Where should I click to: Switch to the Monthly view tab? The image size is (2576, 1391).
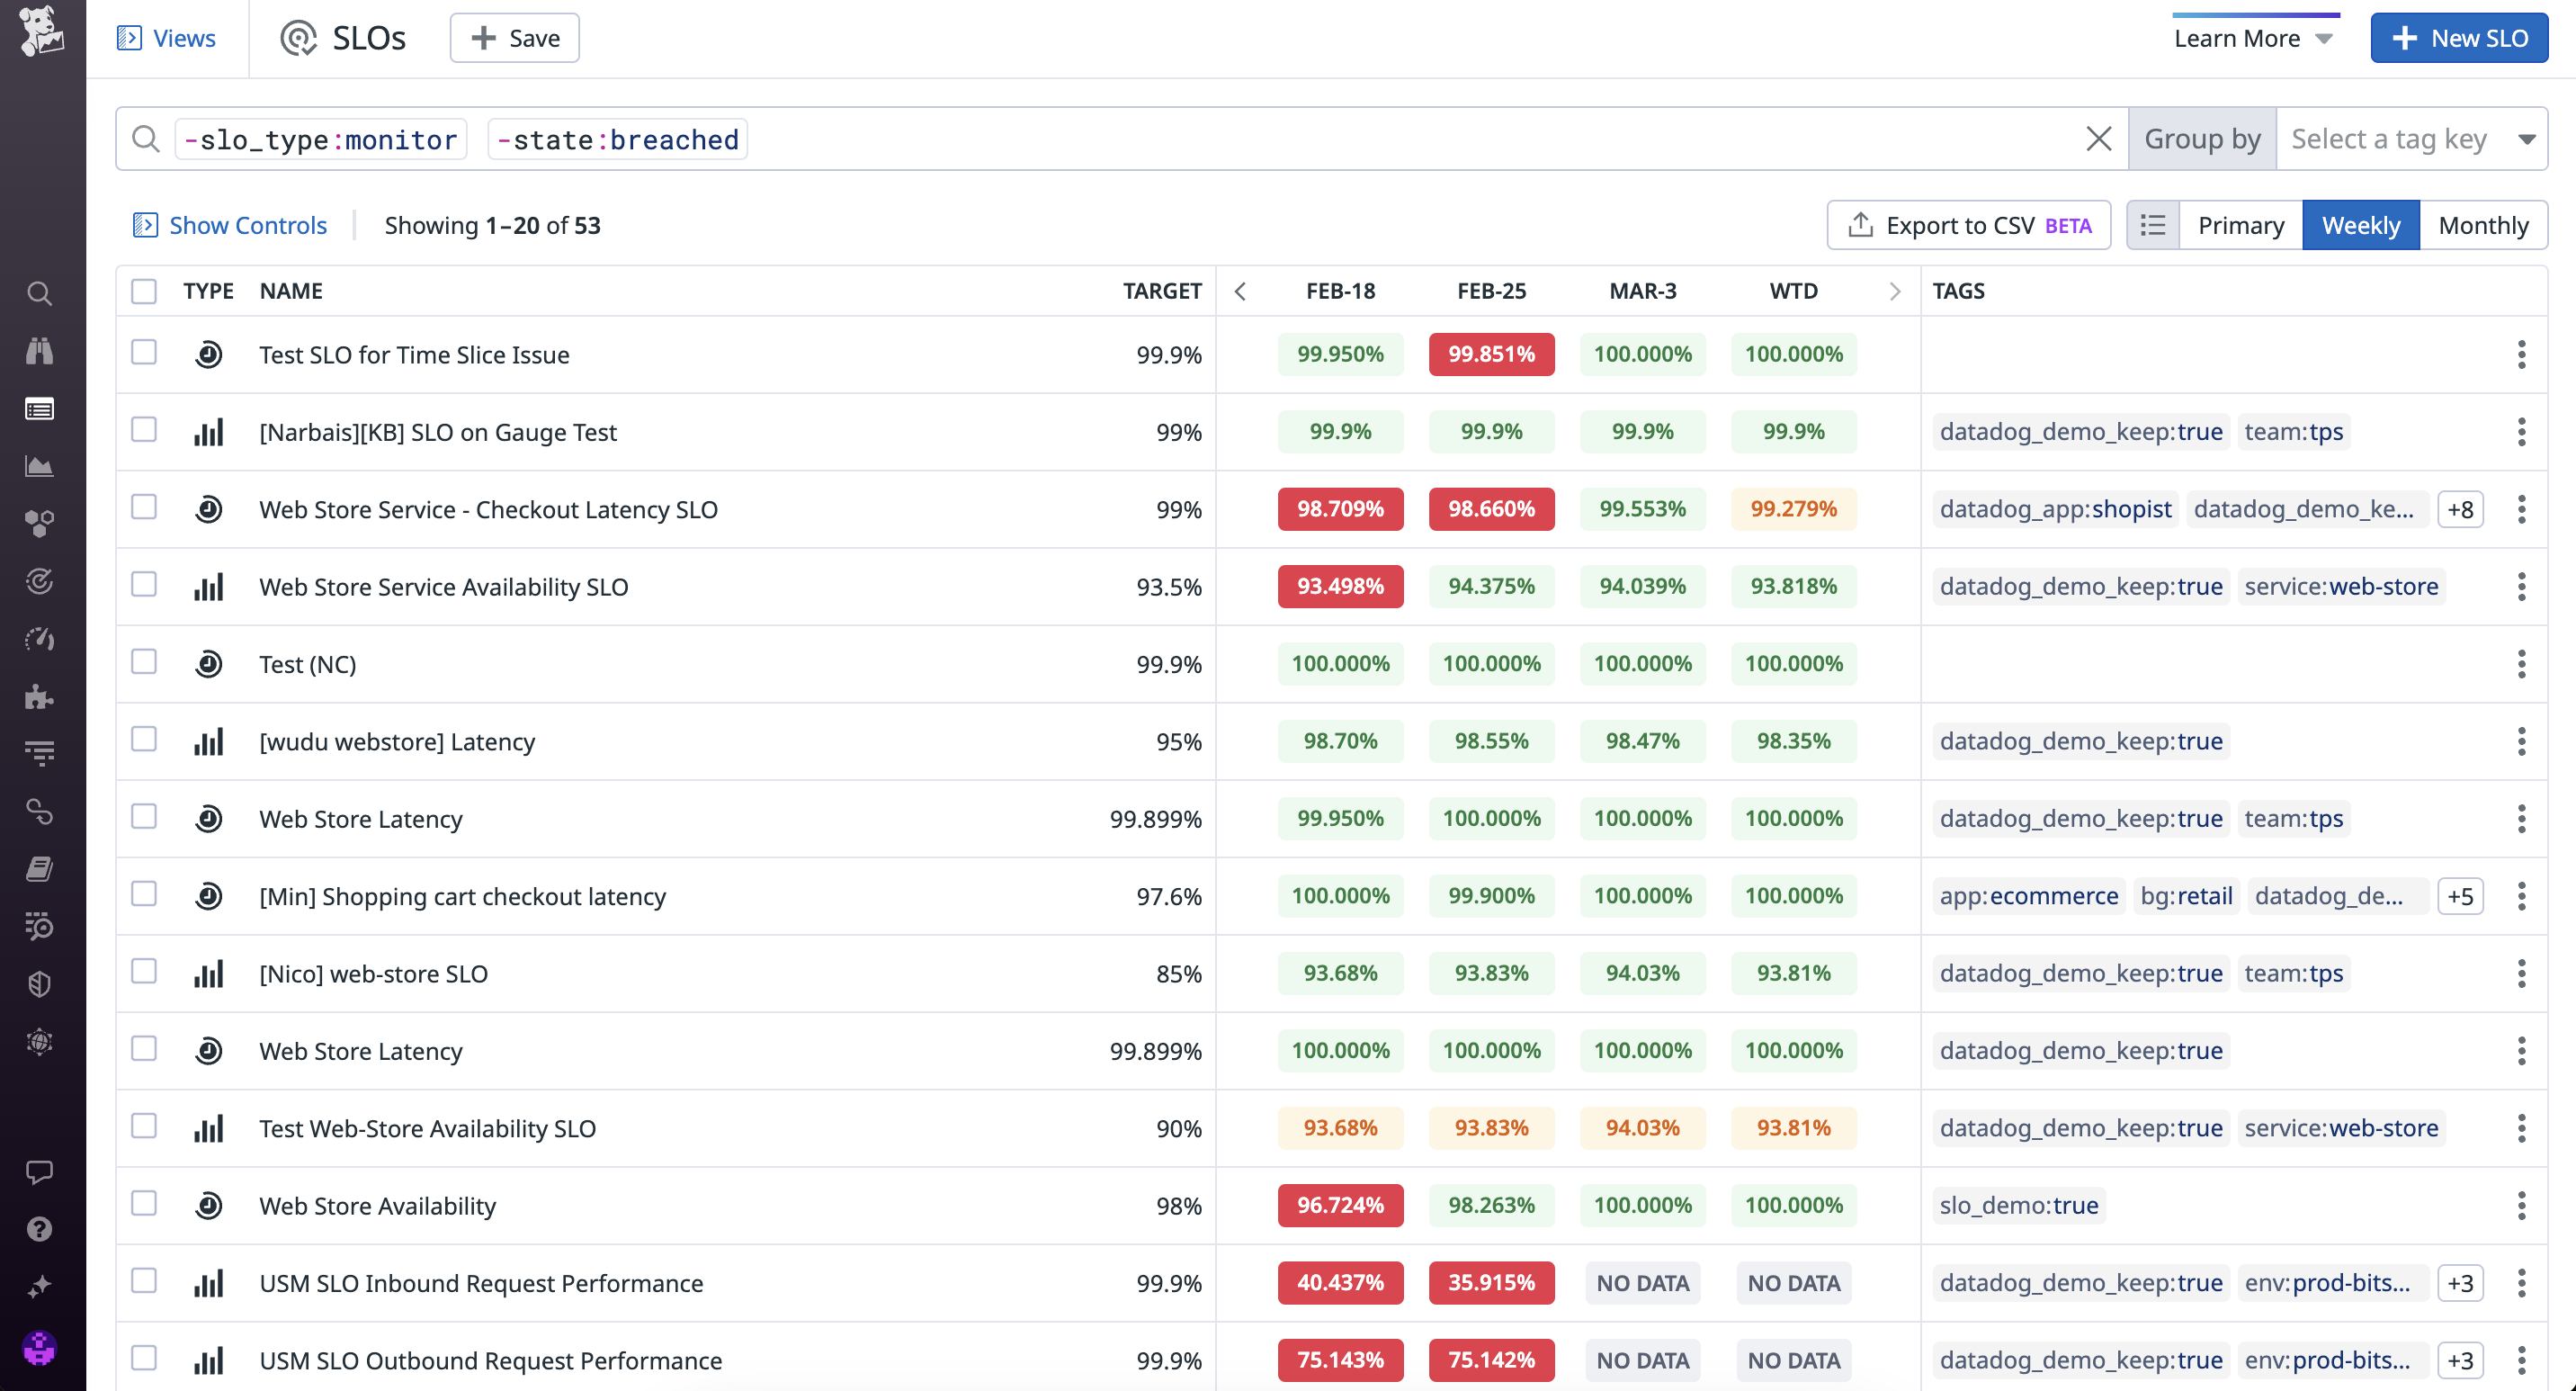[2483, 225]
